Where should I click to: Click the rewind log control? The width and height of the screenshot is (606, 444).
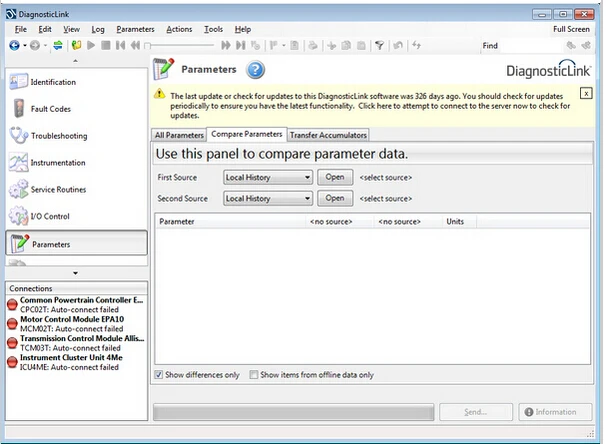point(135,46)
